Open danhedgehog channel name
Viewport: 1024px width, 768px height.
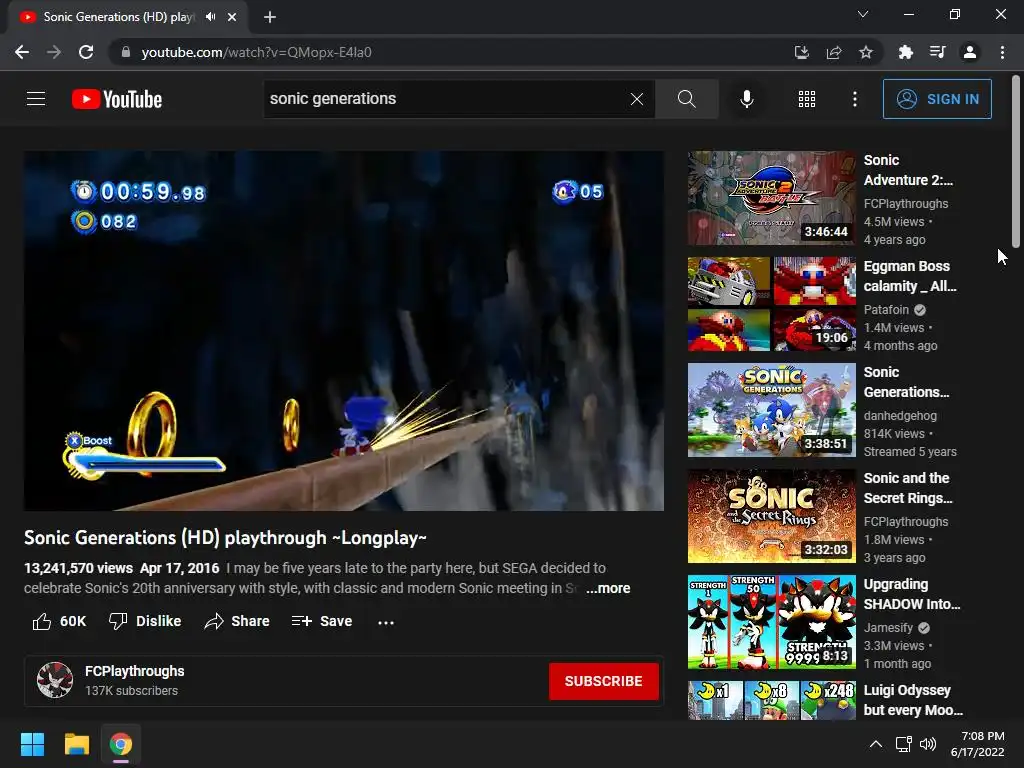900,415
